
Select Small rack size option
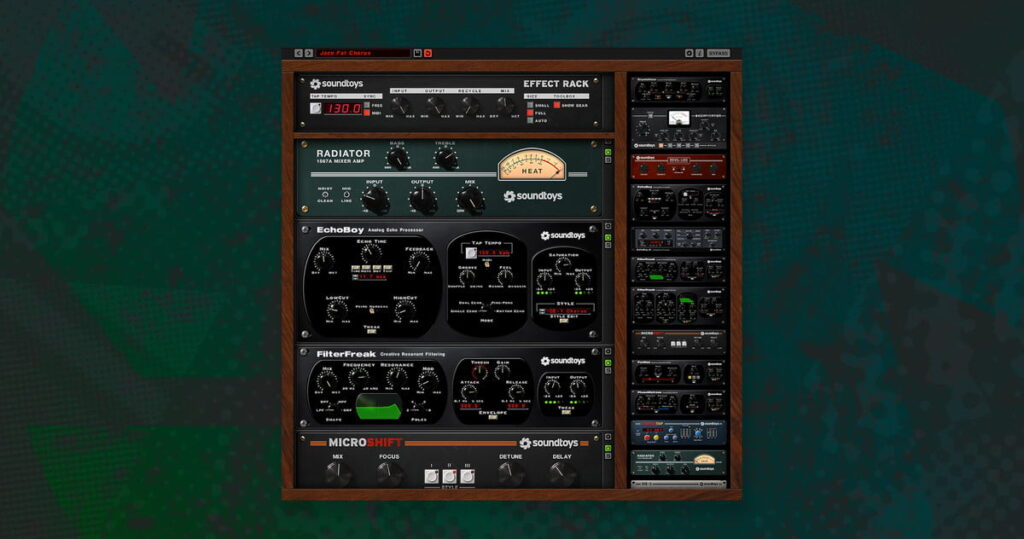[x=530, y=105]
